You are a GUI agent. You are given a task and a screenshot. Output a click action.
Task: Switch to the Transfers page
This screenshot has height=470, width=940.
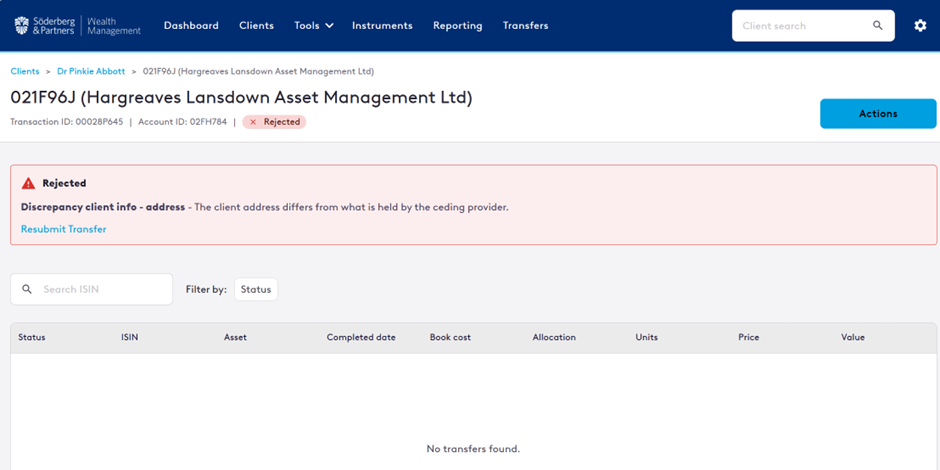pos(525,25)
